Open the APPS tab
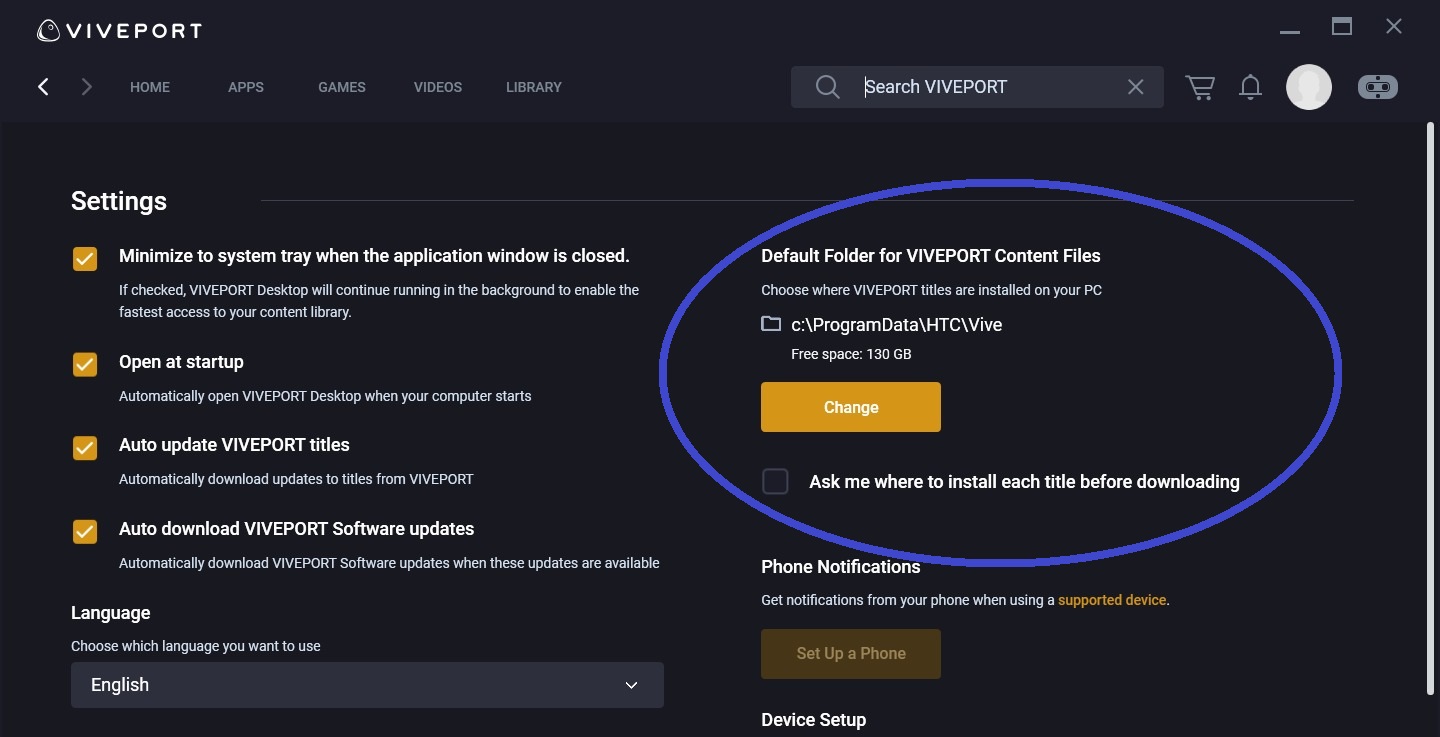This screenshot has height=737, width=1440. [x=246, y=87]
